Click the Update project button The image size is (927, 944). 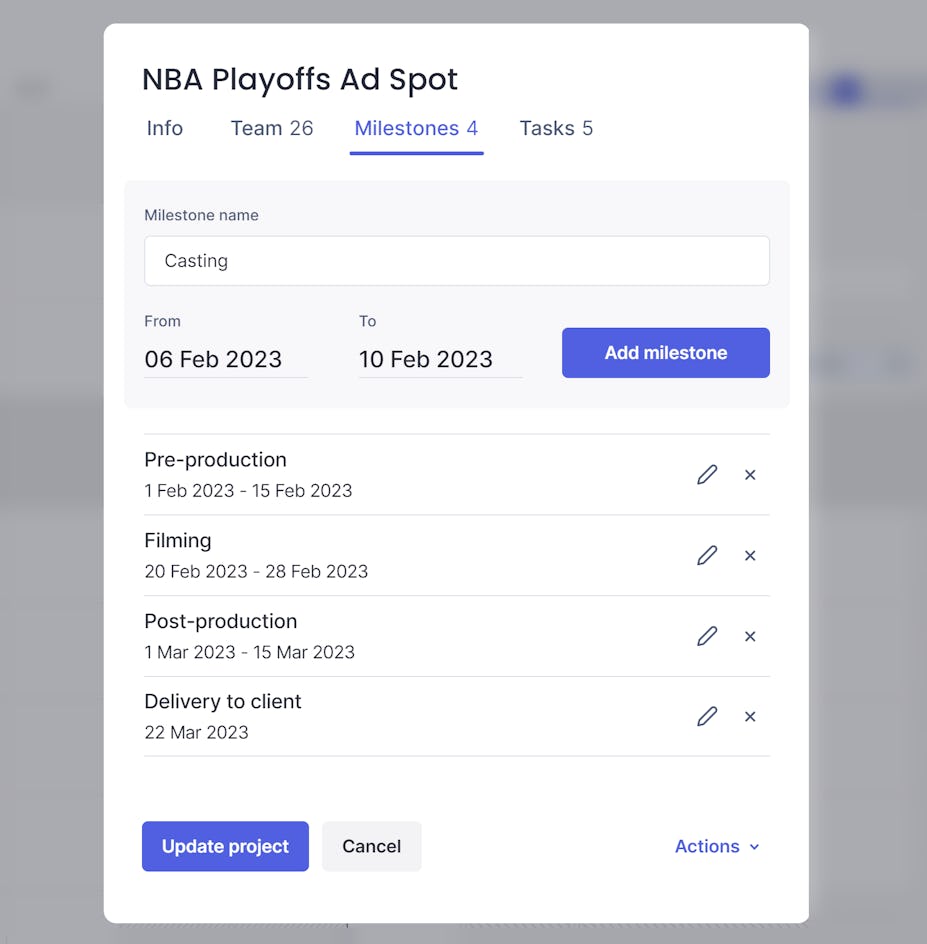pos(225,846)
